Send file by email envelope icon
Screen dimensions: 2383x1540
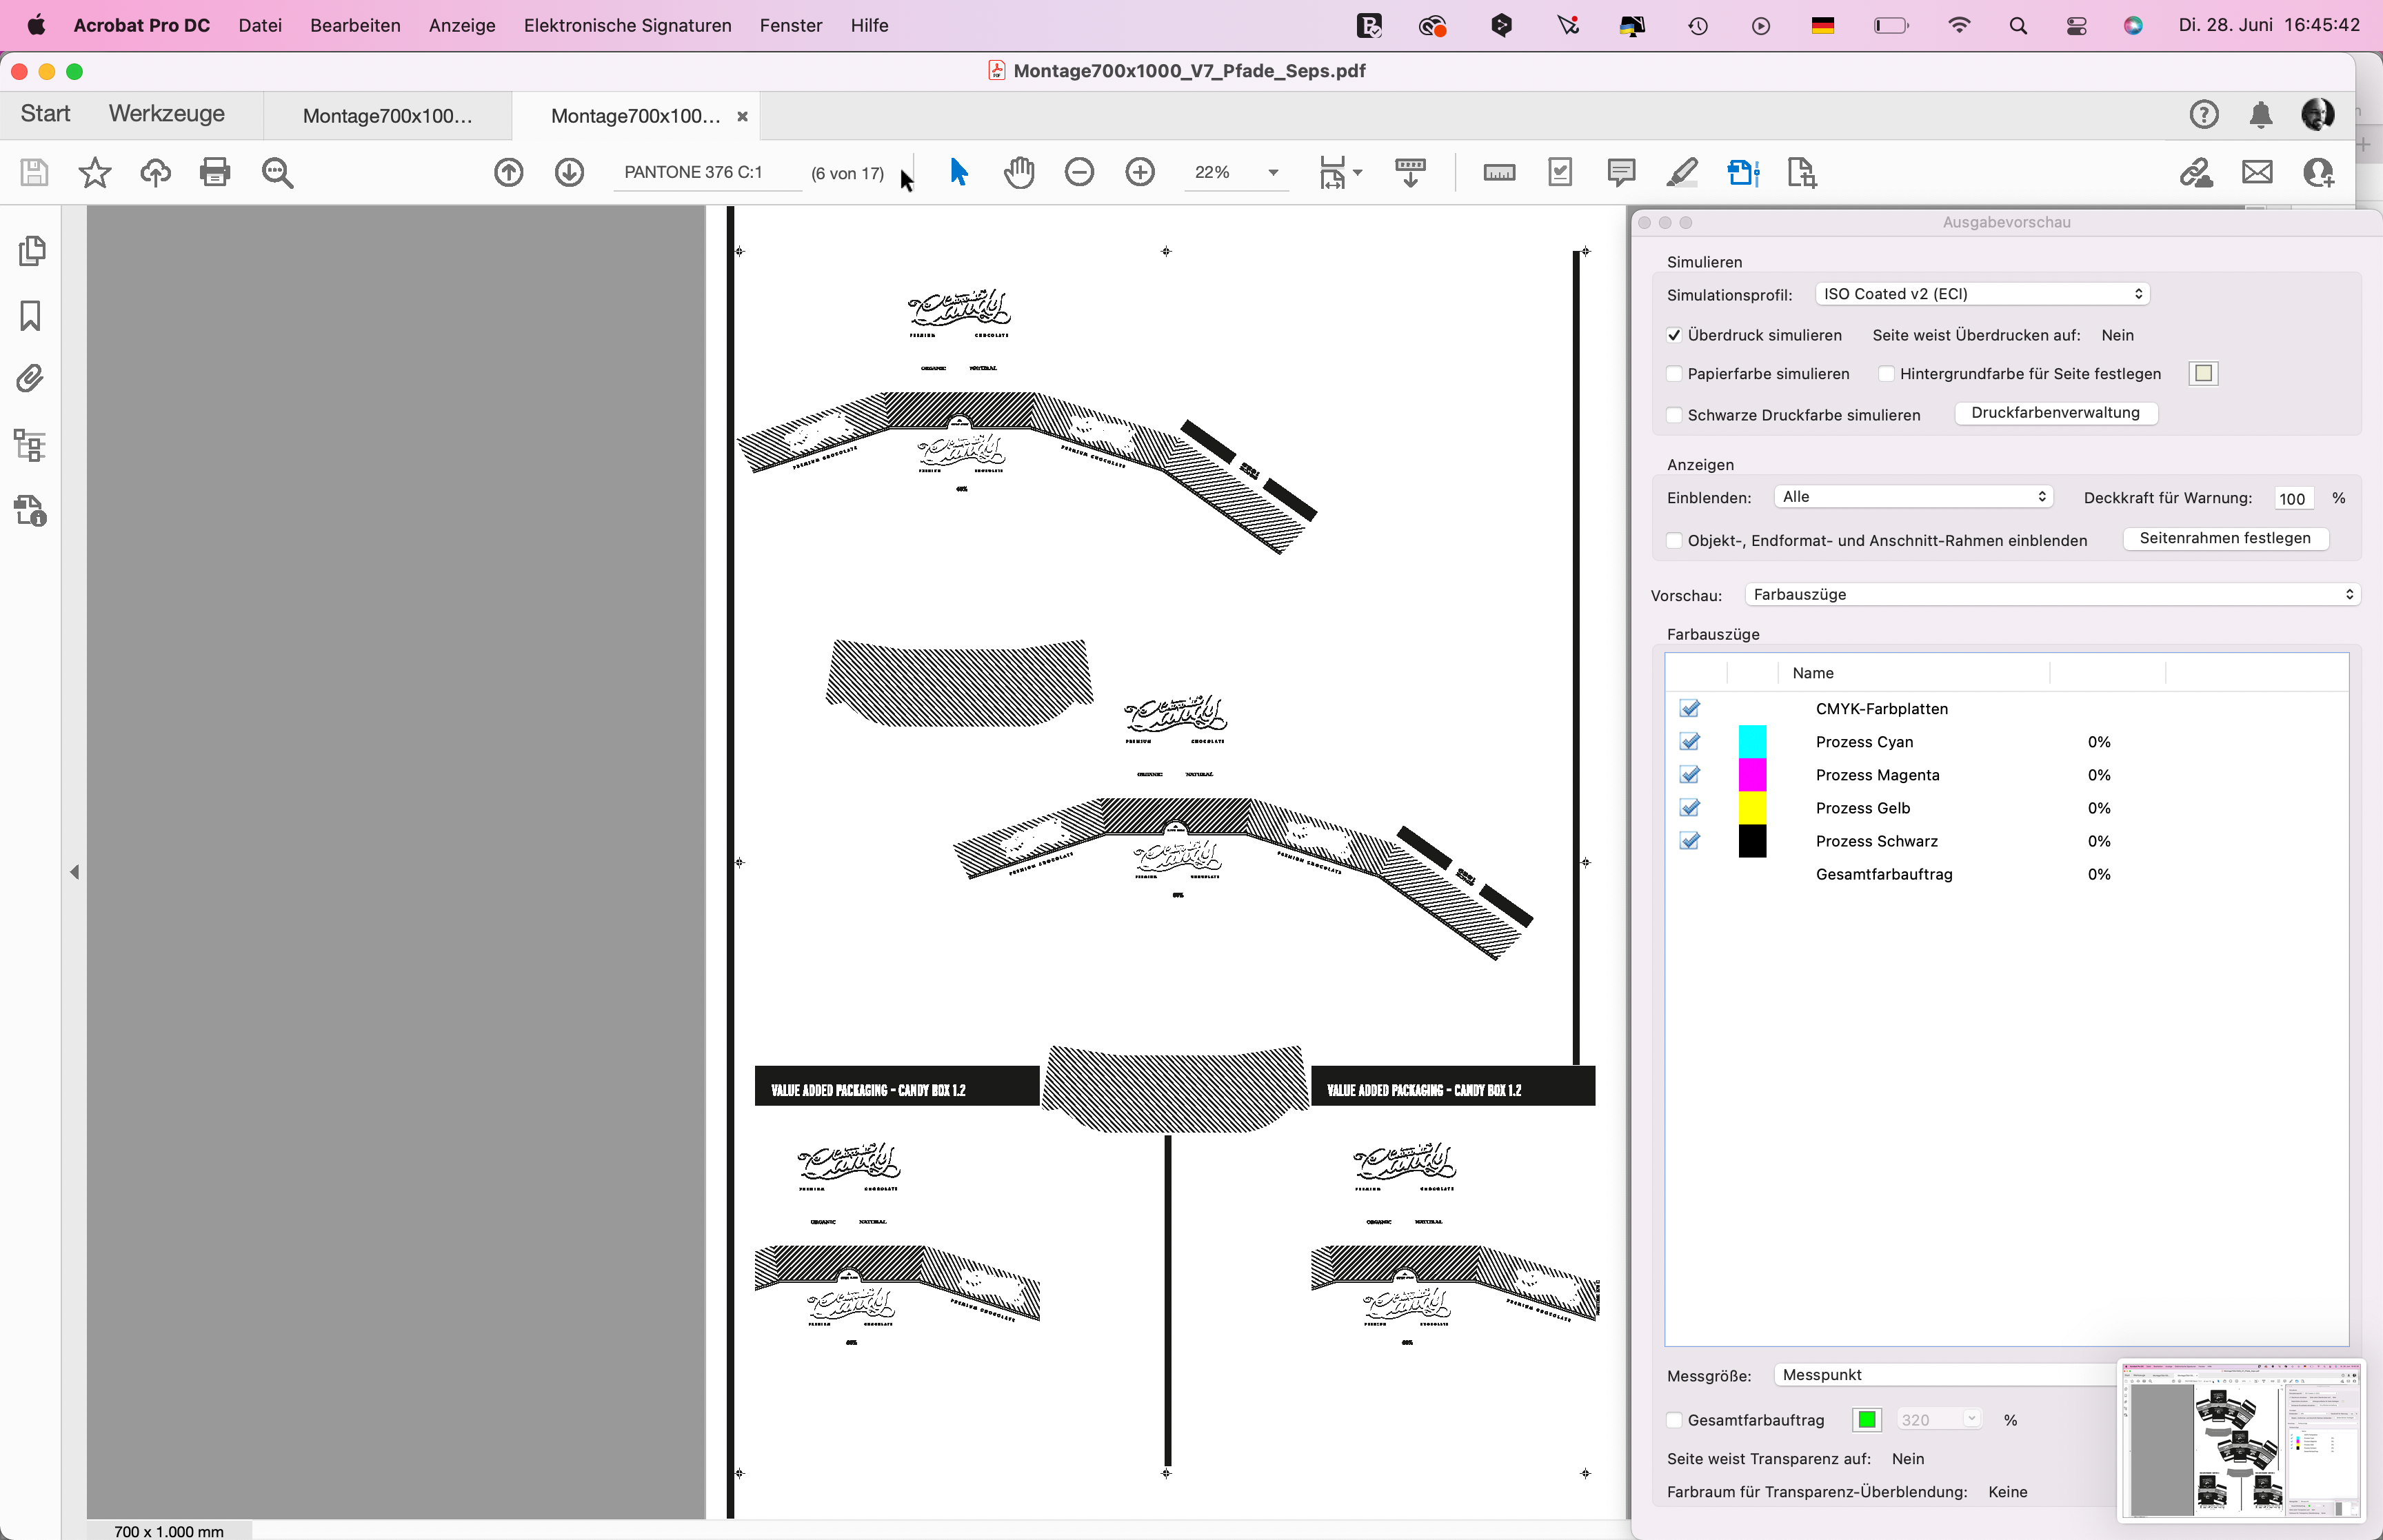pos(2257,172)
